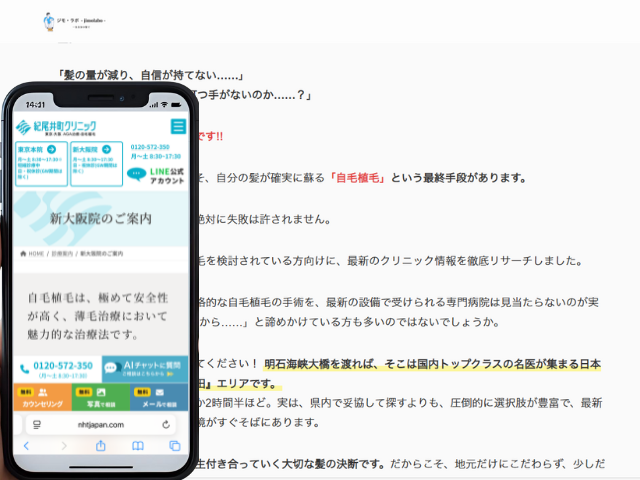Open Safari bookmarks book icon
The width and height of the screenshot is (640, 480).
pos(138,445)
